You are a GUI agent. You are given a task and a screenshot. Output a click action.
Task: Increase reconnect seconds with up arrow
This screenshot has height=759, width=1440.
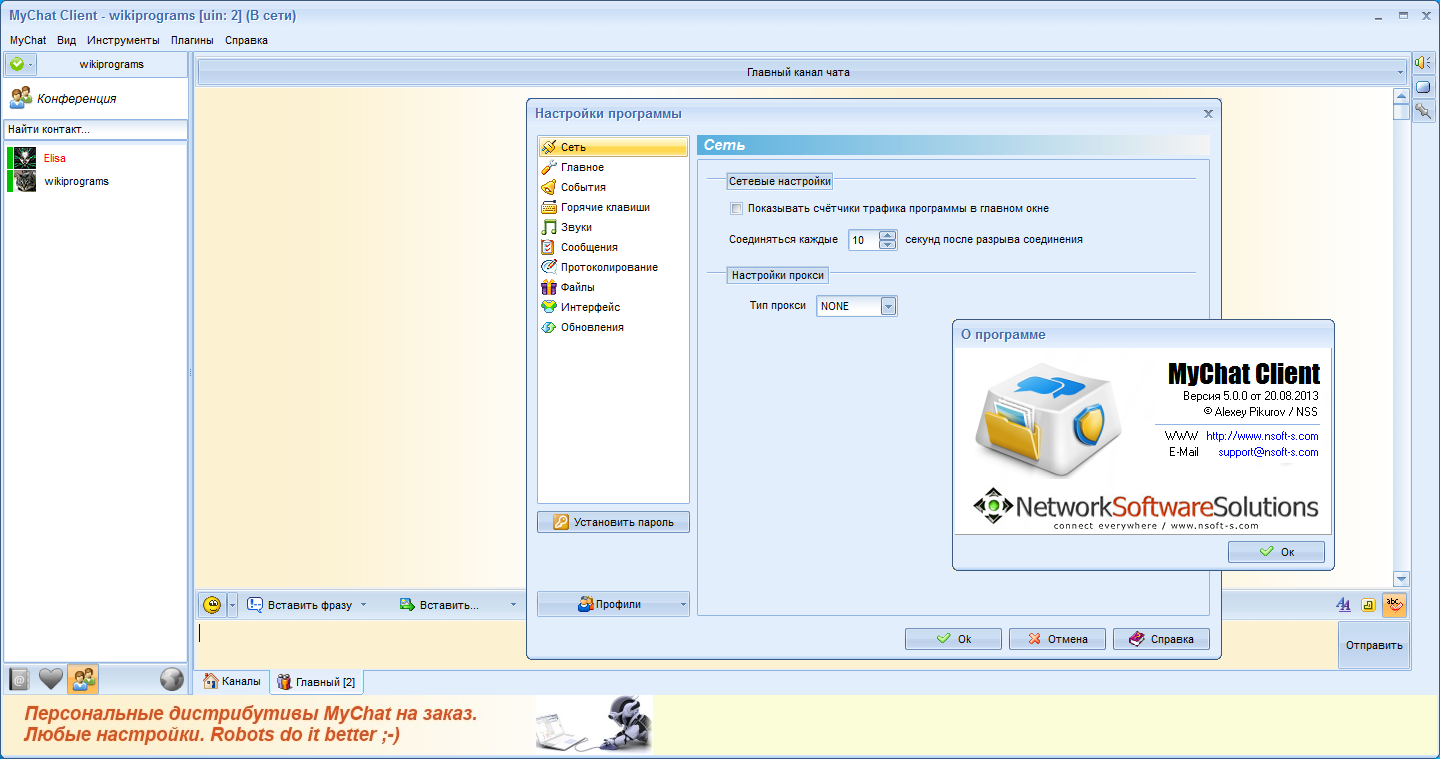coord(888,235)
